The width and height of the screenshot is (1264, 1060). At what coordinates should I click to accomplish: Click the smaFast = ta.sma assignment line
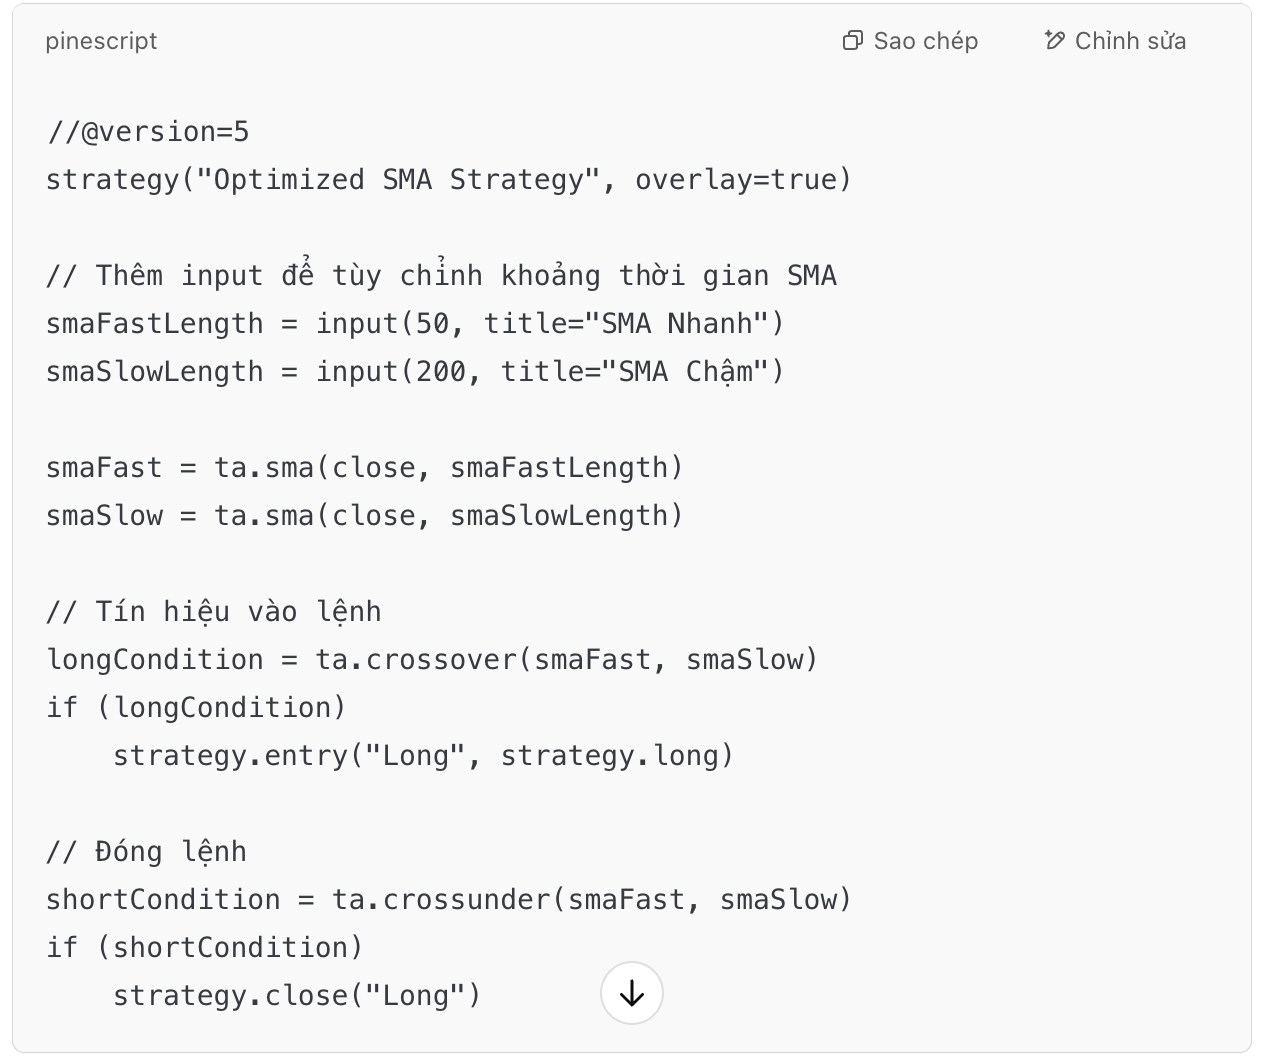click(x=364, y=468)
